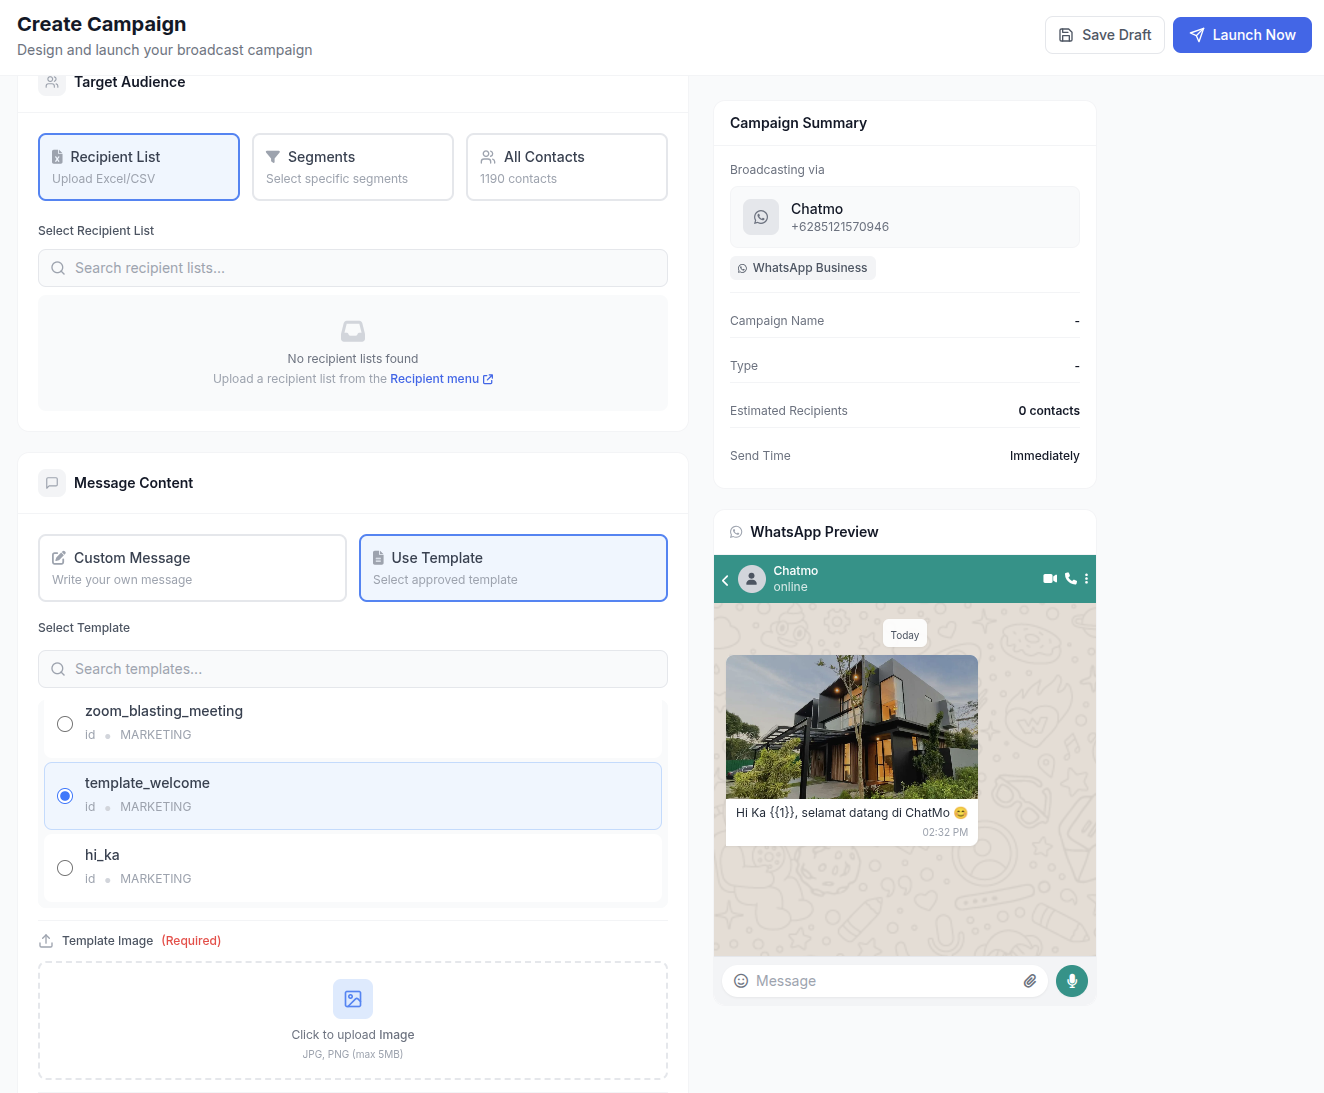The height and width of the screenshot is (1093, 1324).
Task: Click the inbox icon above No recipient lists
Action: pos(353,331)
